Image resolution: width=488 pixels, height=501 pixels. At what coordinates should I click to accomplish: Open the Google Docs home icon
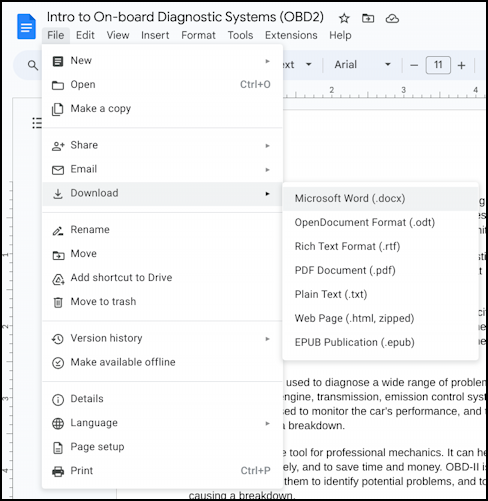[x=26, y=27]
